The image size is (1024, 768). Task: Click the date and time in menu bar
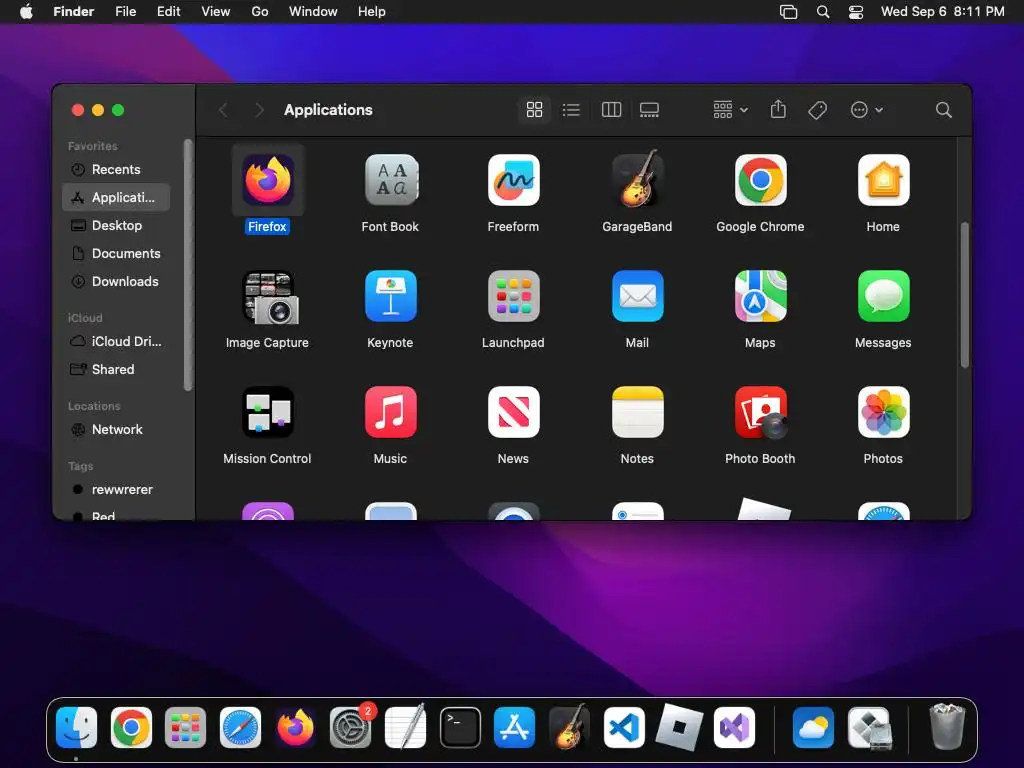(x=942, y=12)
